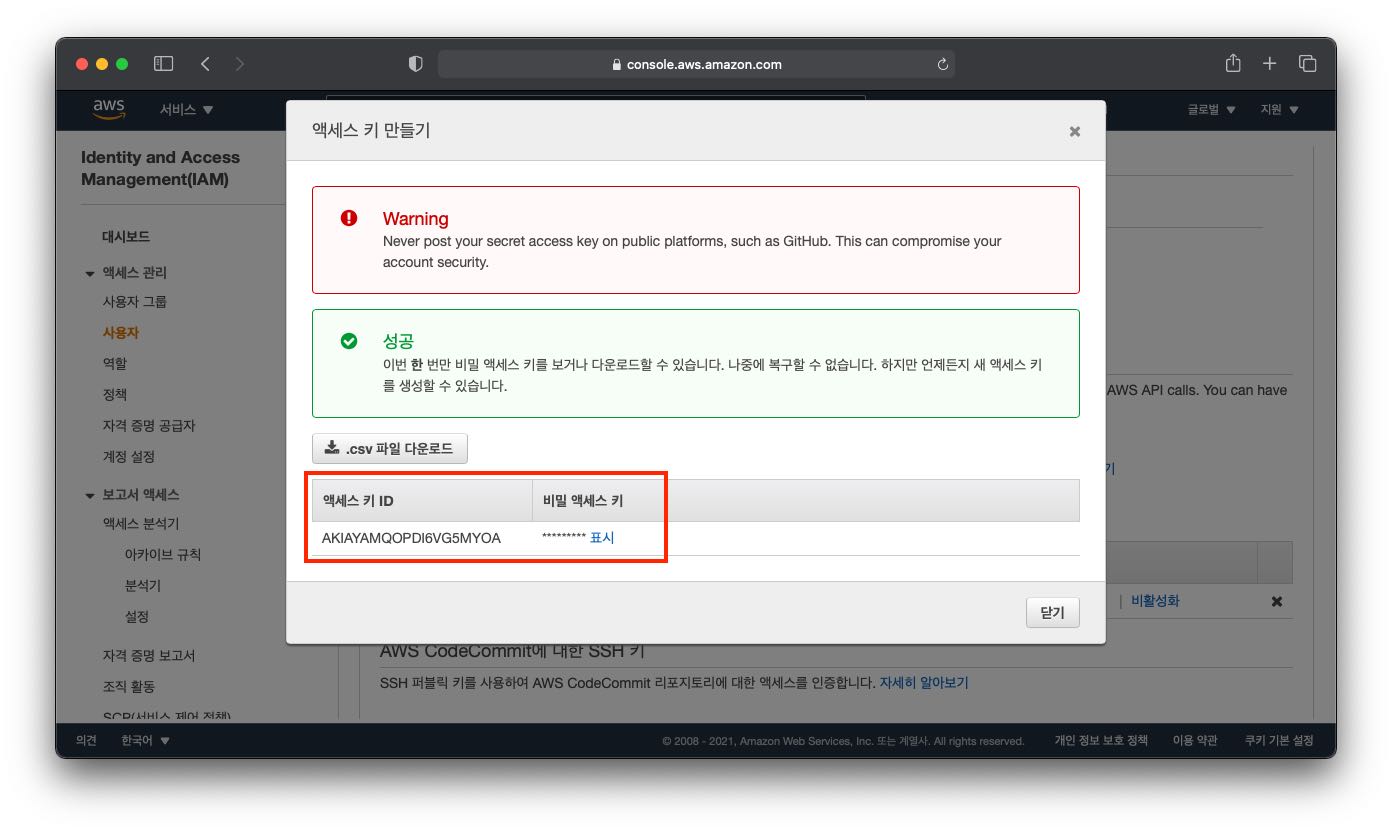The width and height of the screenshot is (1392, 832).
Task: Click the 비밀 액세스 키 column header
Action: coord(583,501)
